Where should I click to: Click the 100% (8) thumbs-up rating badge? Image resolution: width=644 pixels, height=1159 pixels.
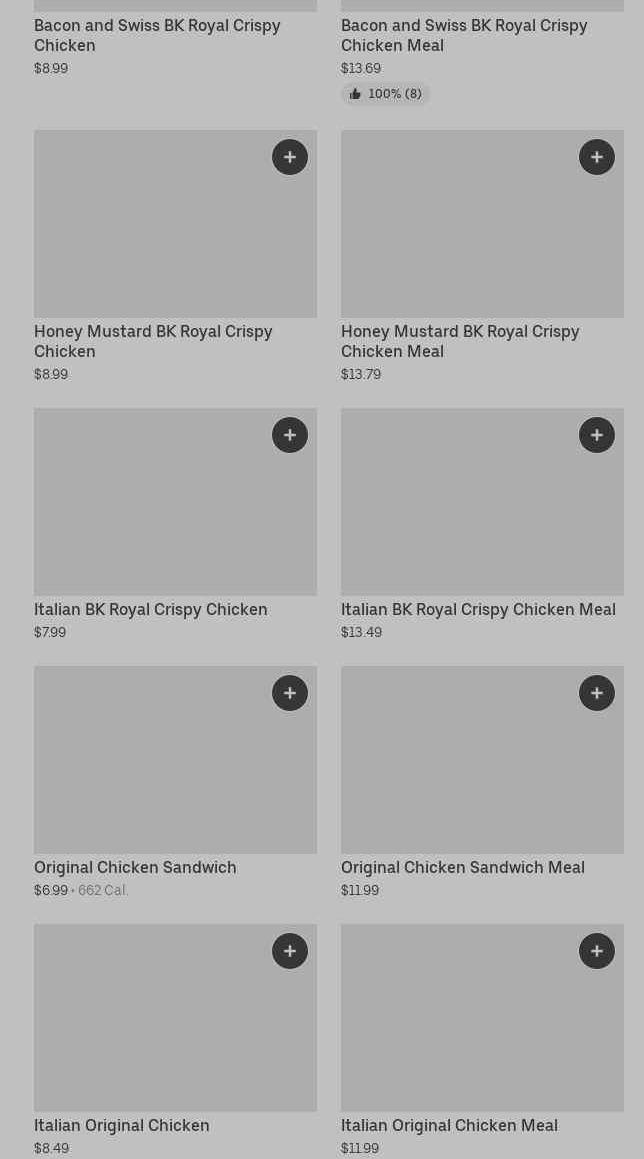[x=386, y=94]
